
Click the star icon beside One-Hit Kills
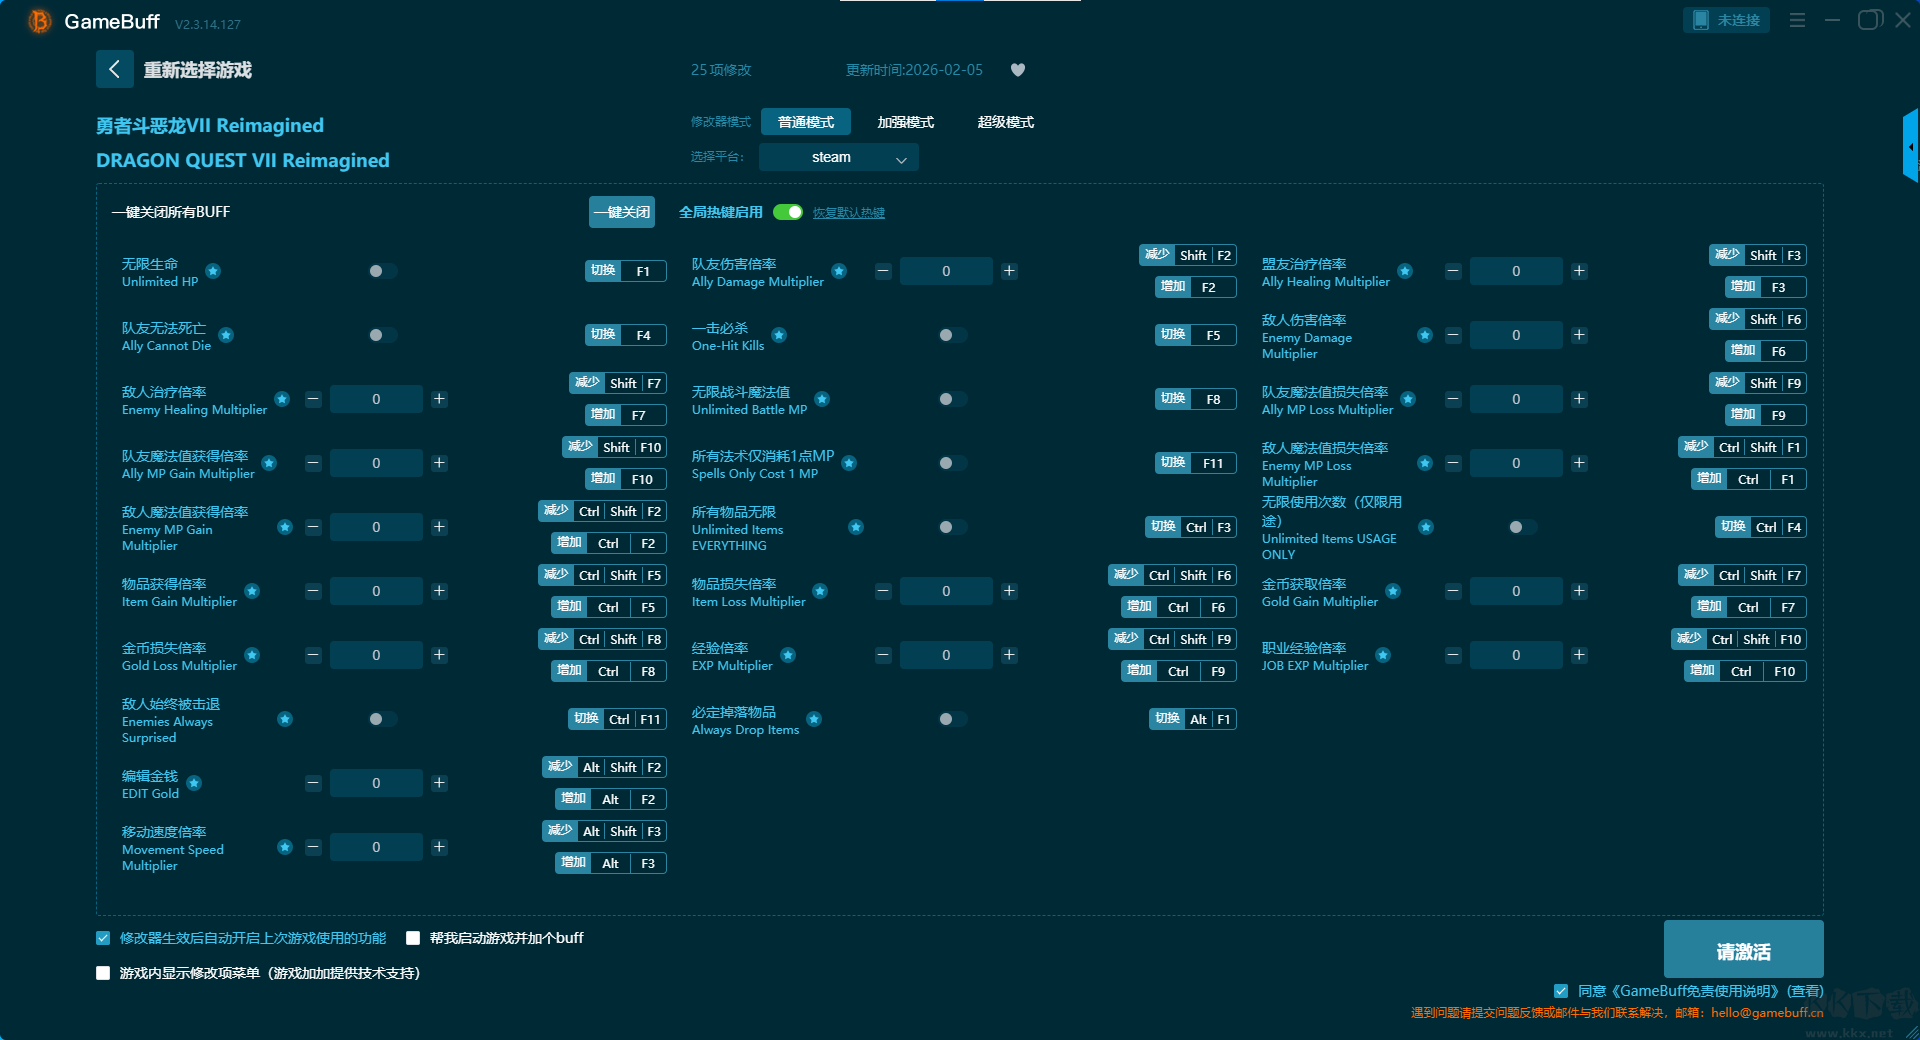779,335
